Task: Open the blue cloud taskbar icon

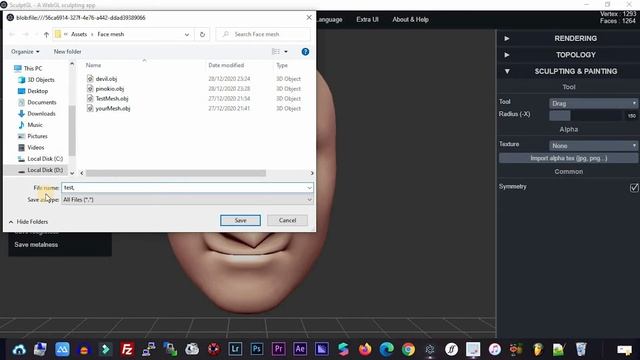Action: (19, 350)
